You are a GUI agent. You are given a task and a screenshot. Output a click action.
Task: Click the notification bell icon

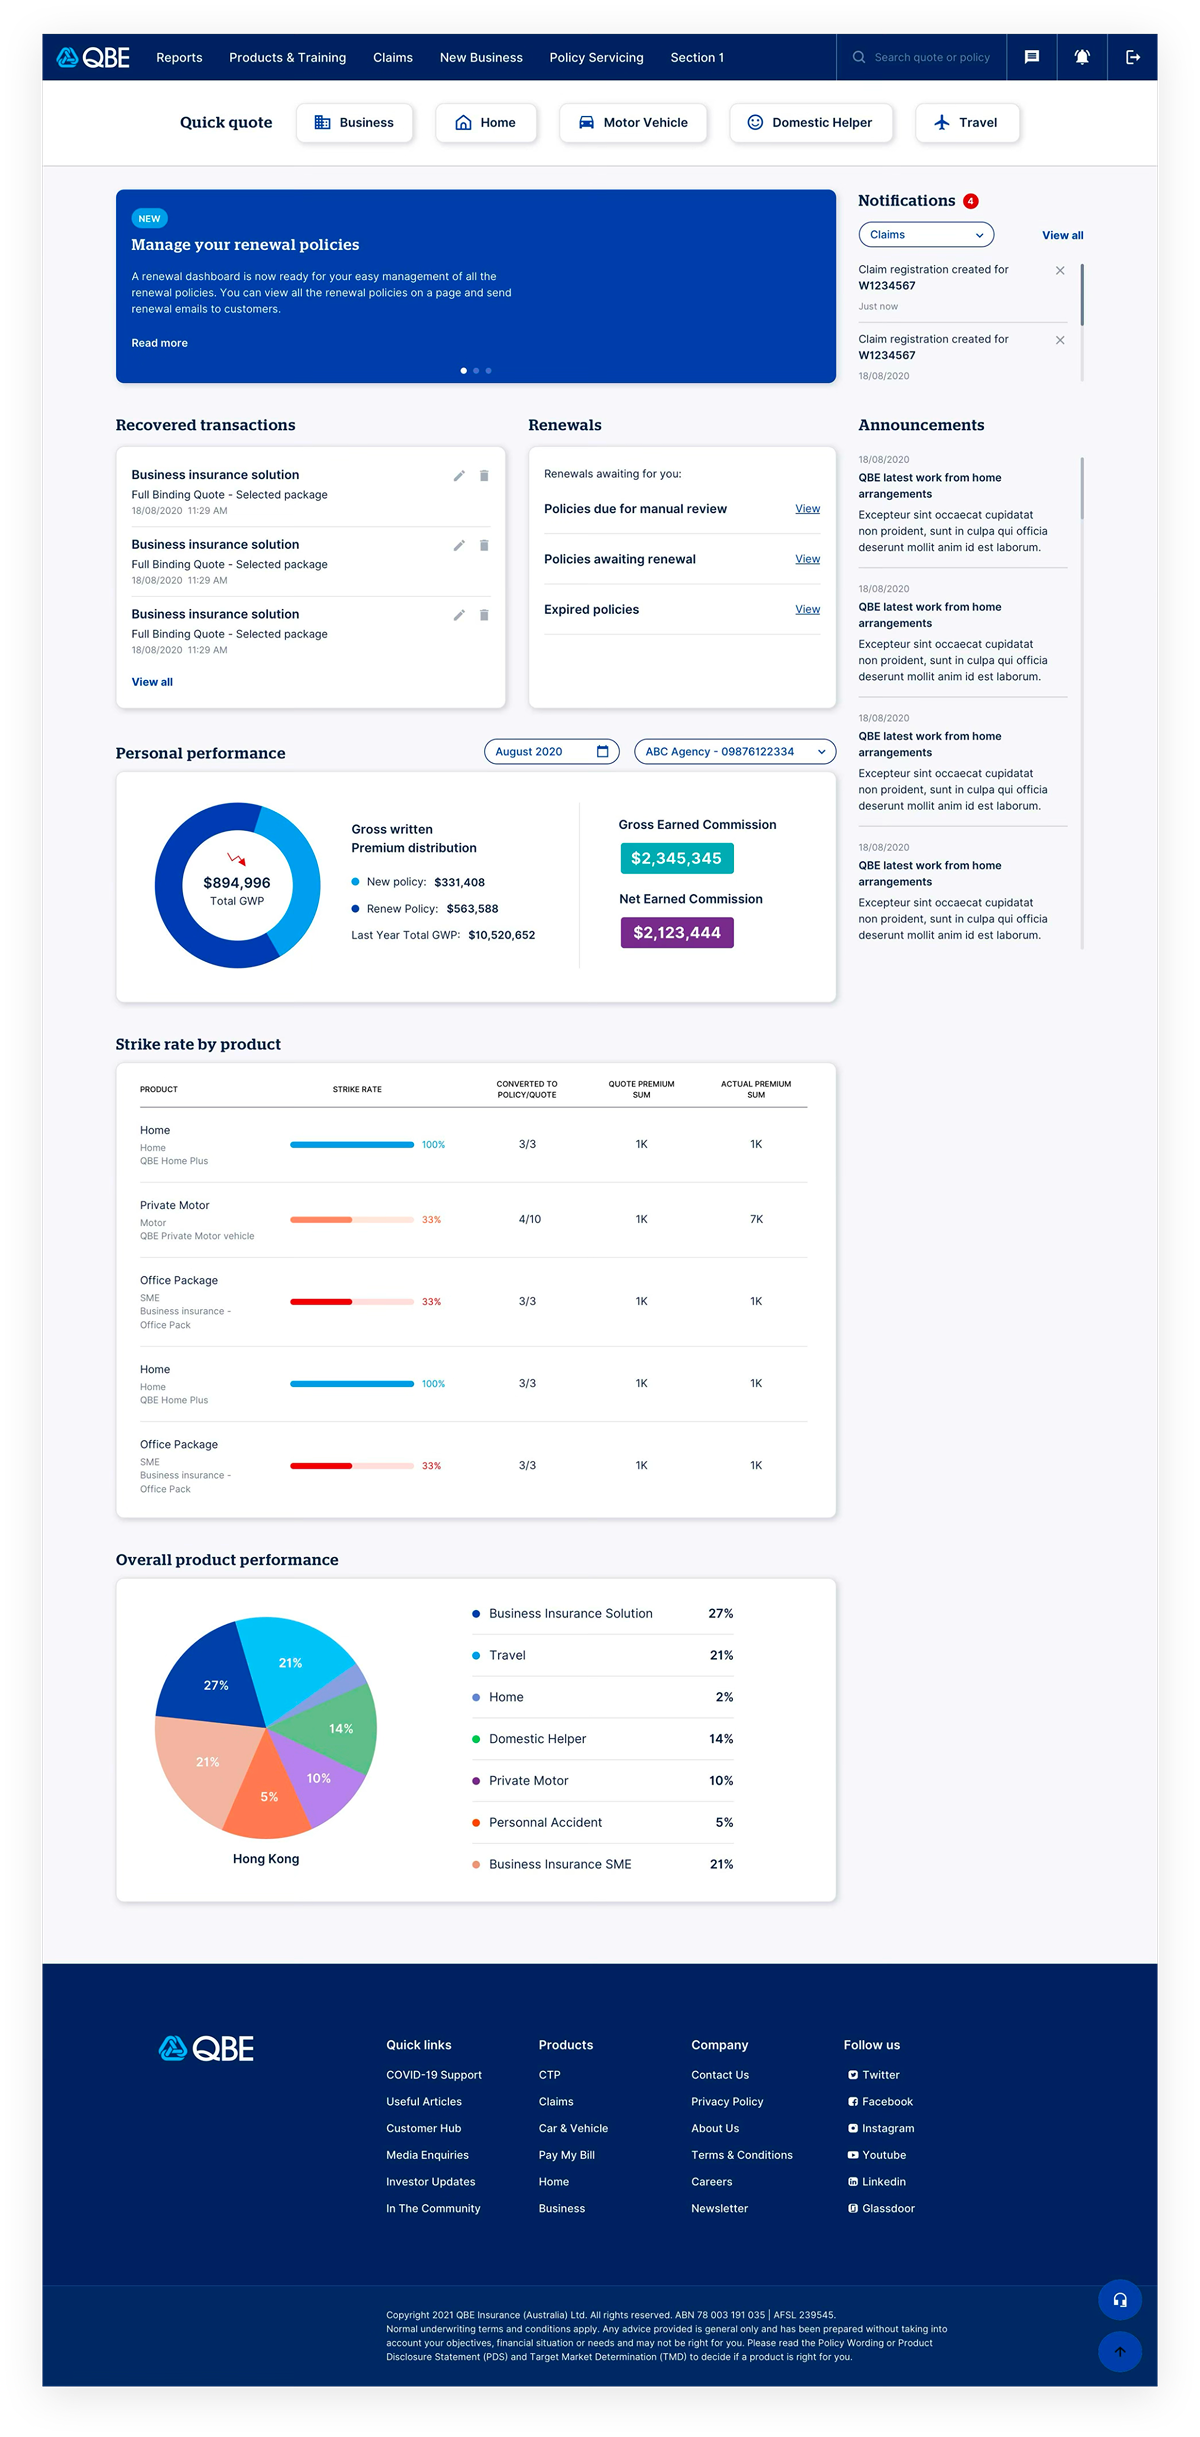pos(1082,57)
